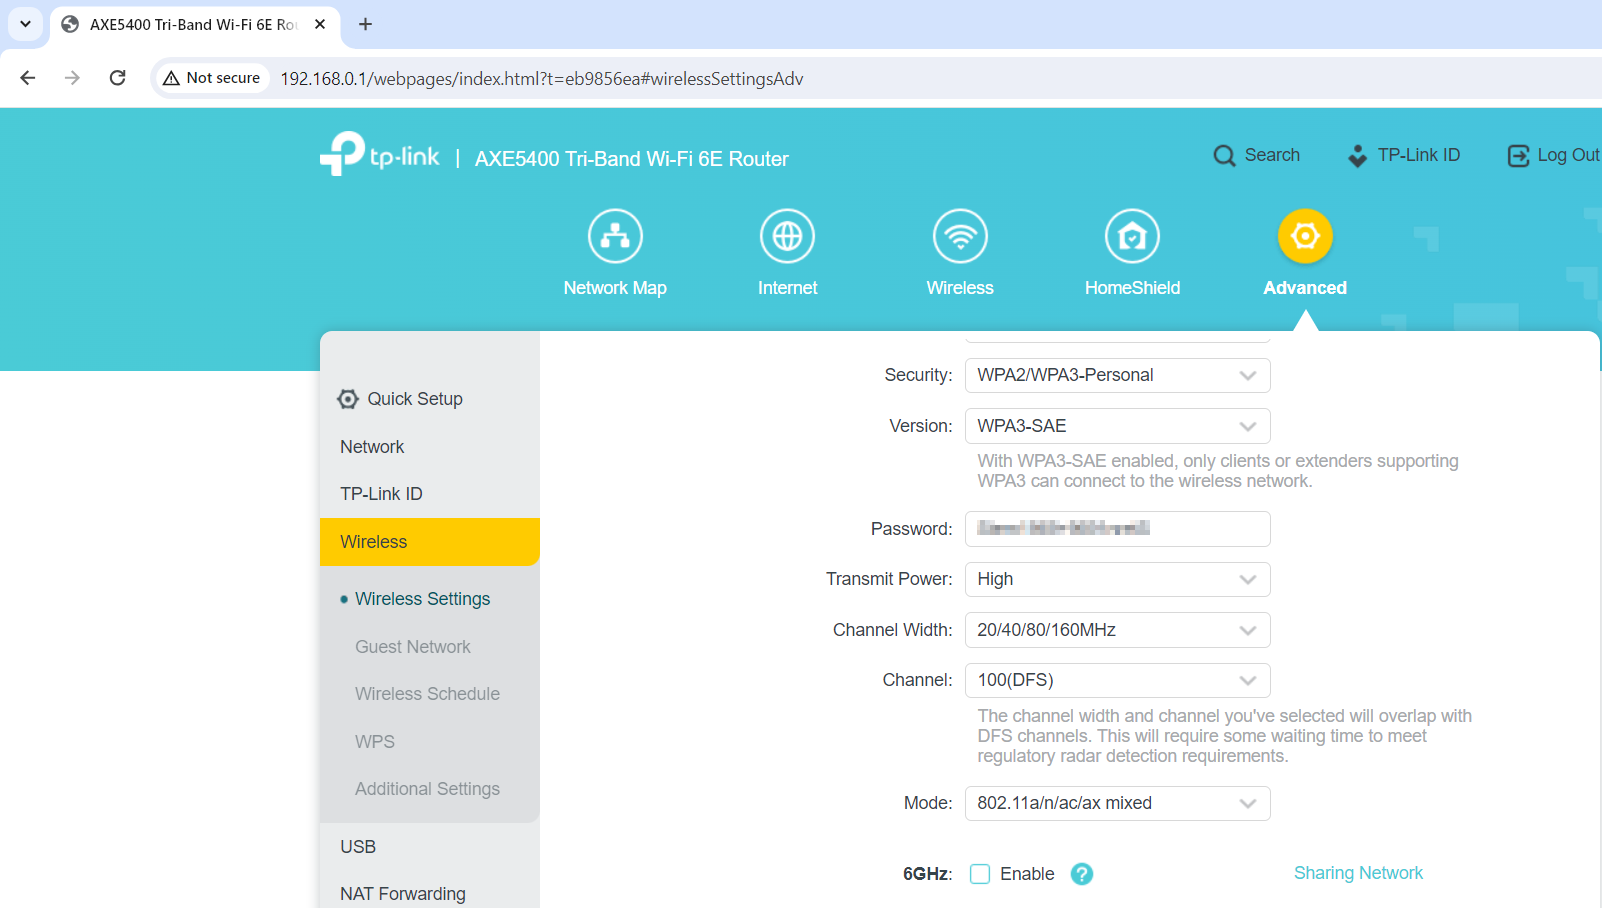Go back in browser history

(28, 78)
